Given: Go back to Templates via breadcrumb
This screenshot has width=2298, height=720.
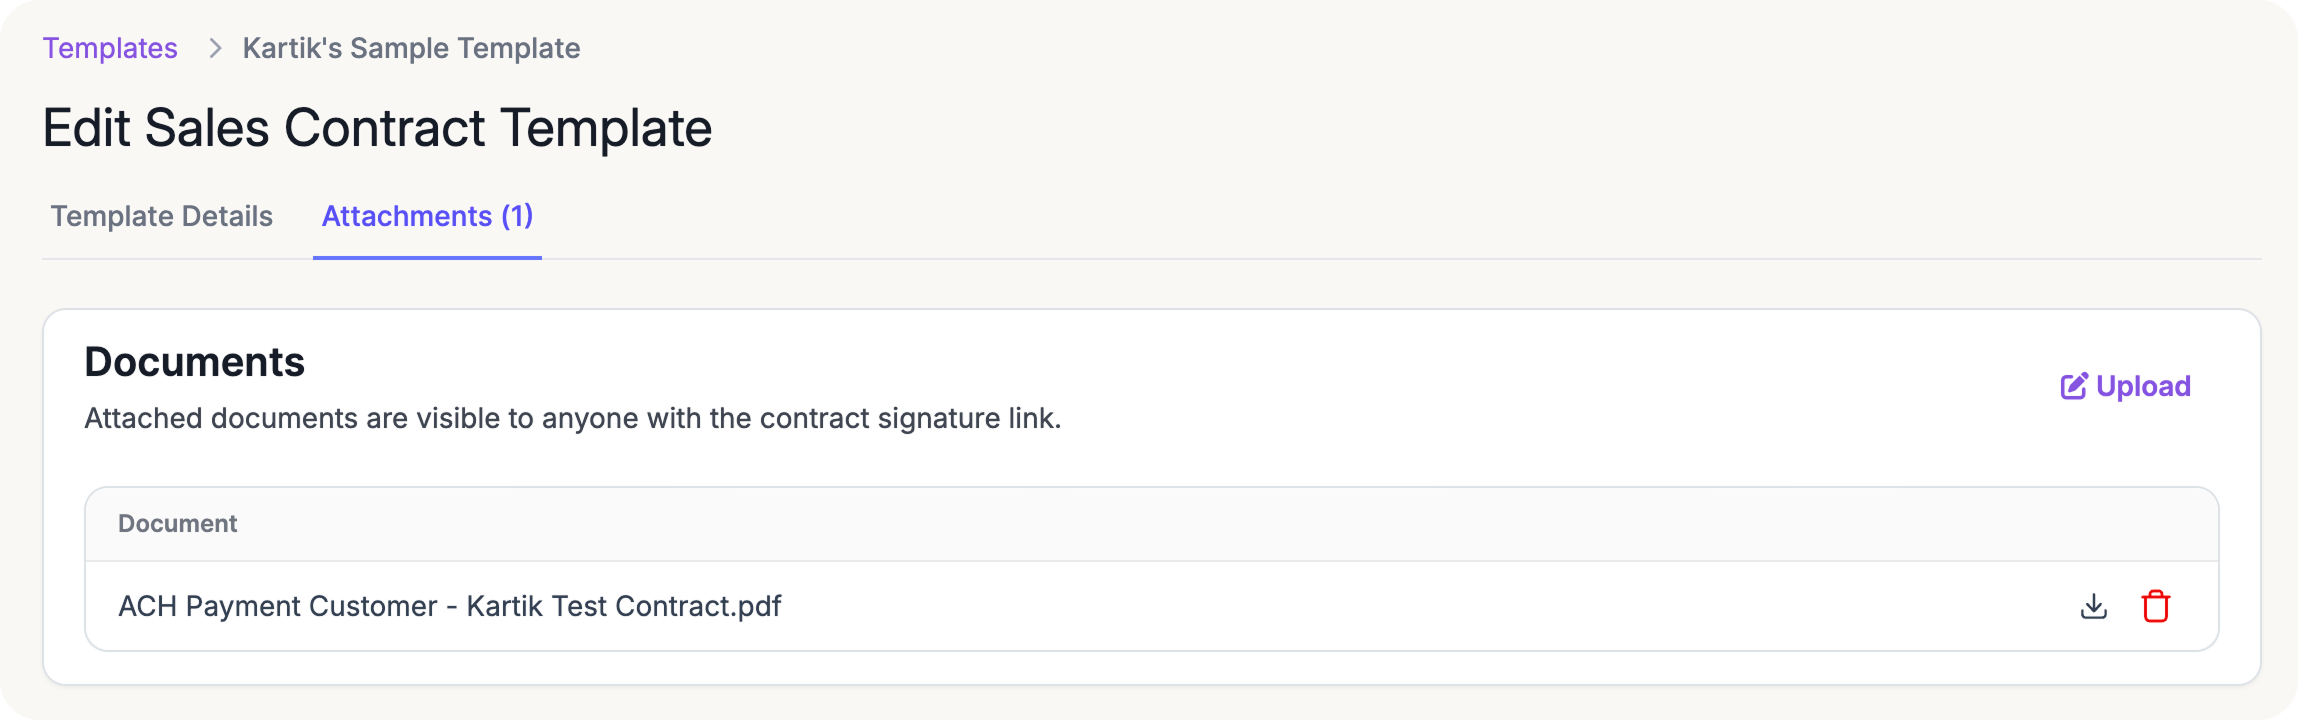Looking at the screenshot, I should (110, 48).
